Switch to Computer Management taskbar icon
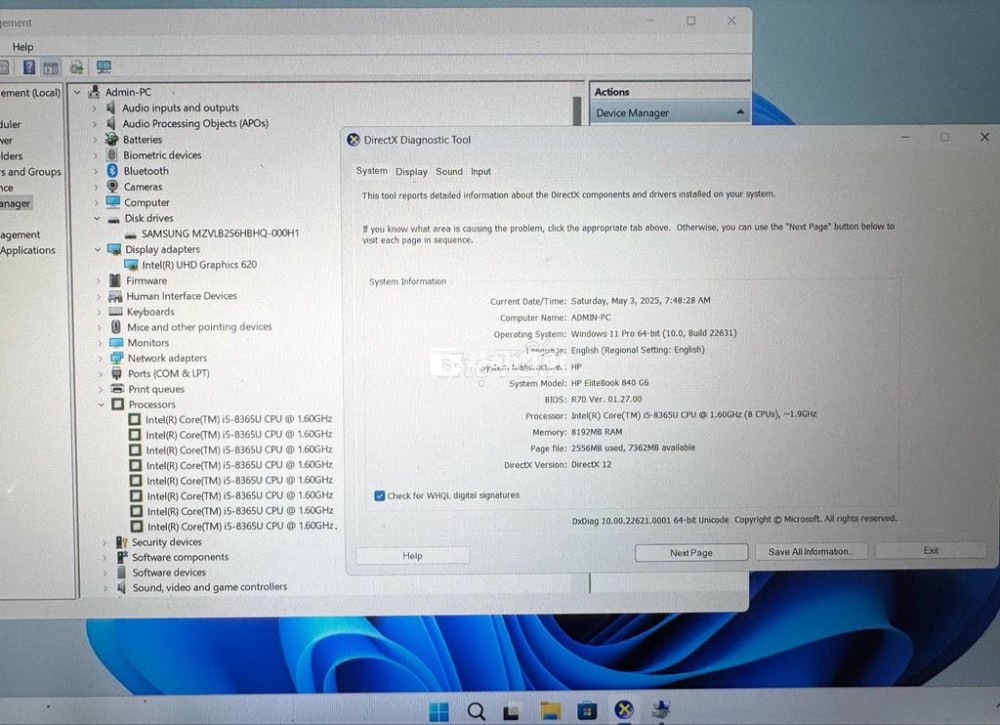Image resolution: width=1000 pixels, height=725 pixels. point(661,709)
